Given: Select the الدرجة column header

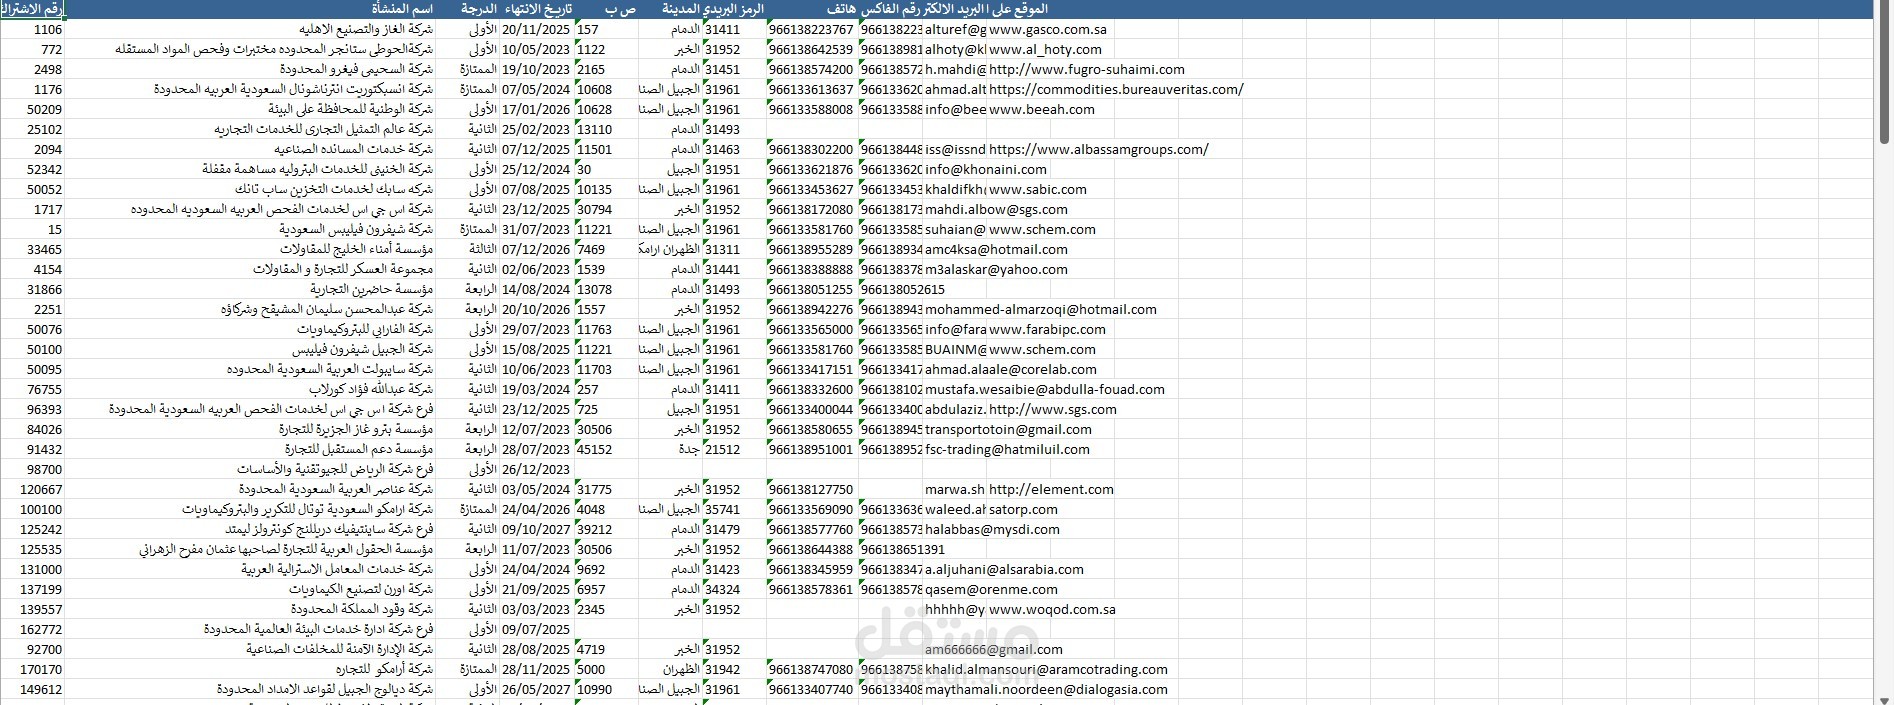Looking at the screenshot, I should [468, 9].
